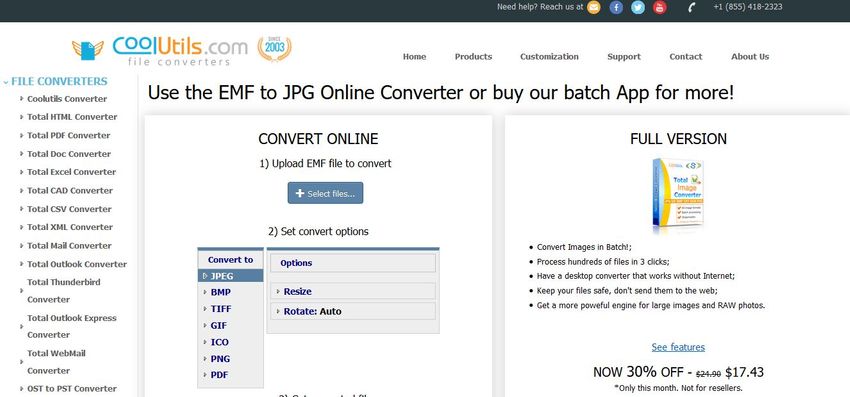Follow the See features link
Viewport: 850px width, 397px height.
678,347
